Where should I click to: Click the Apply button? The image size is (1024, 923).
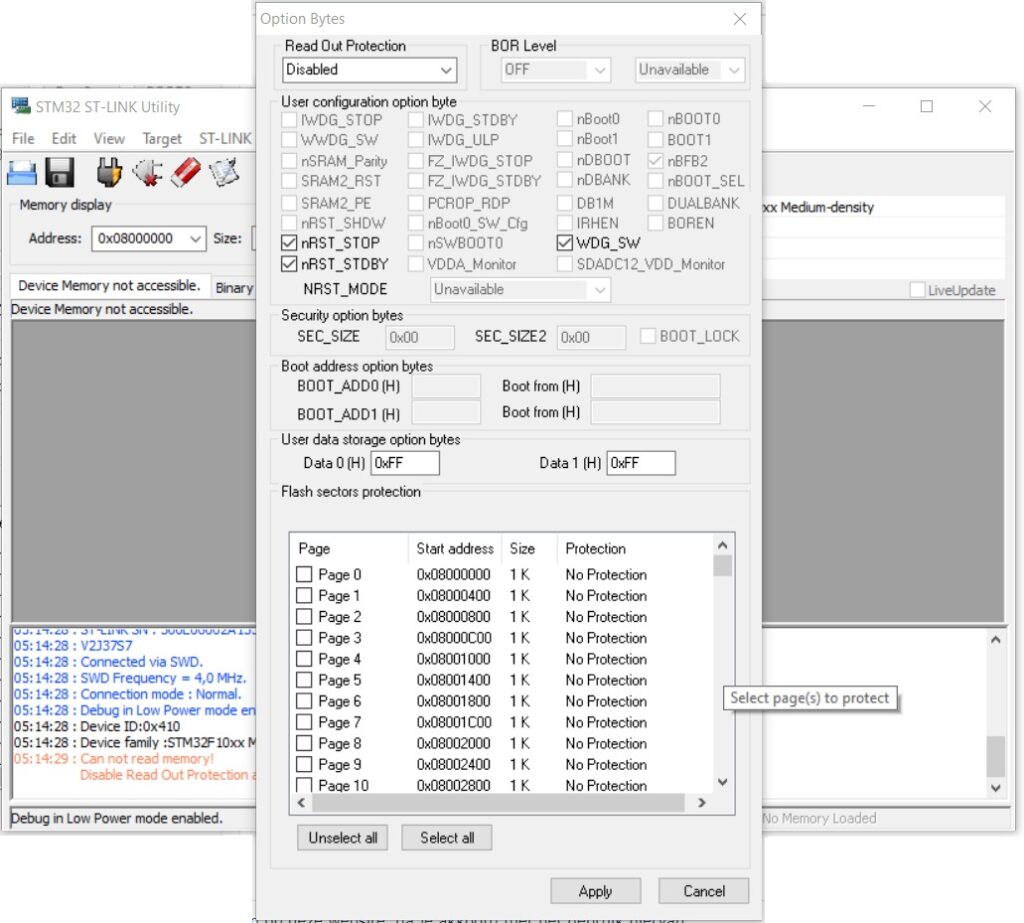tap(596, 891)
